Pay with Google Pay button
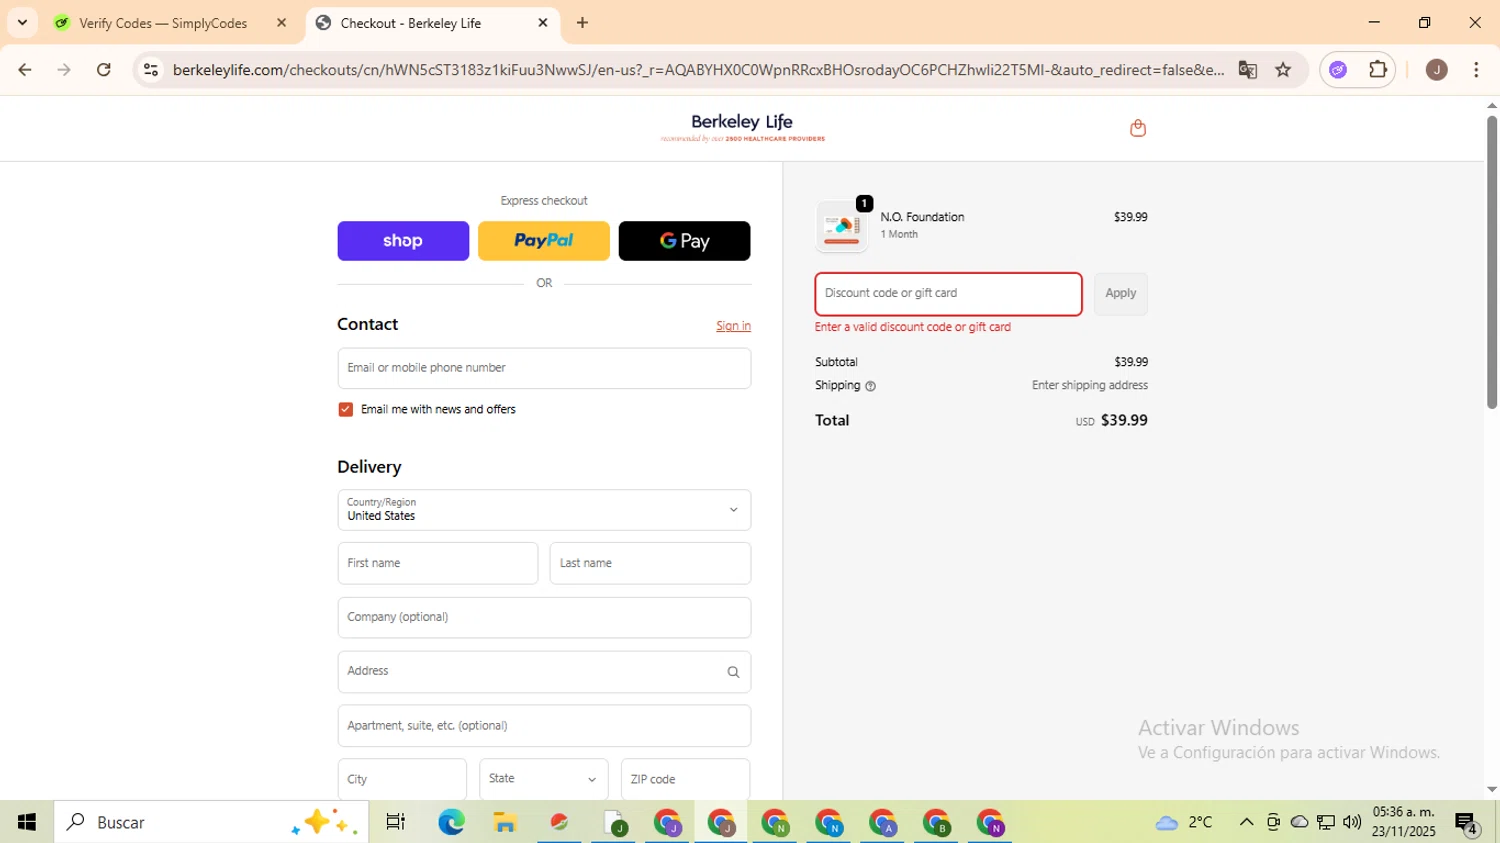Viewport: 1500px width, 843px height. [685, 241]
